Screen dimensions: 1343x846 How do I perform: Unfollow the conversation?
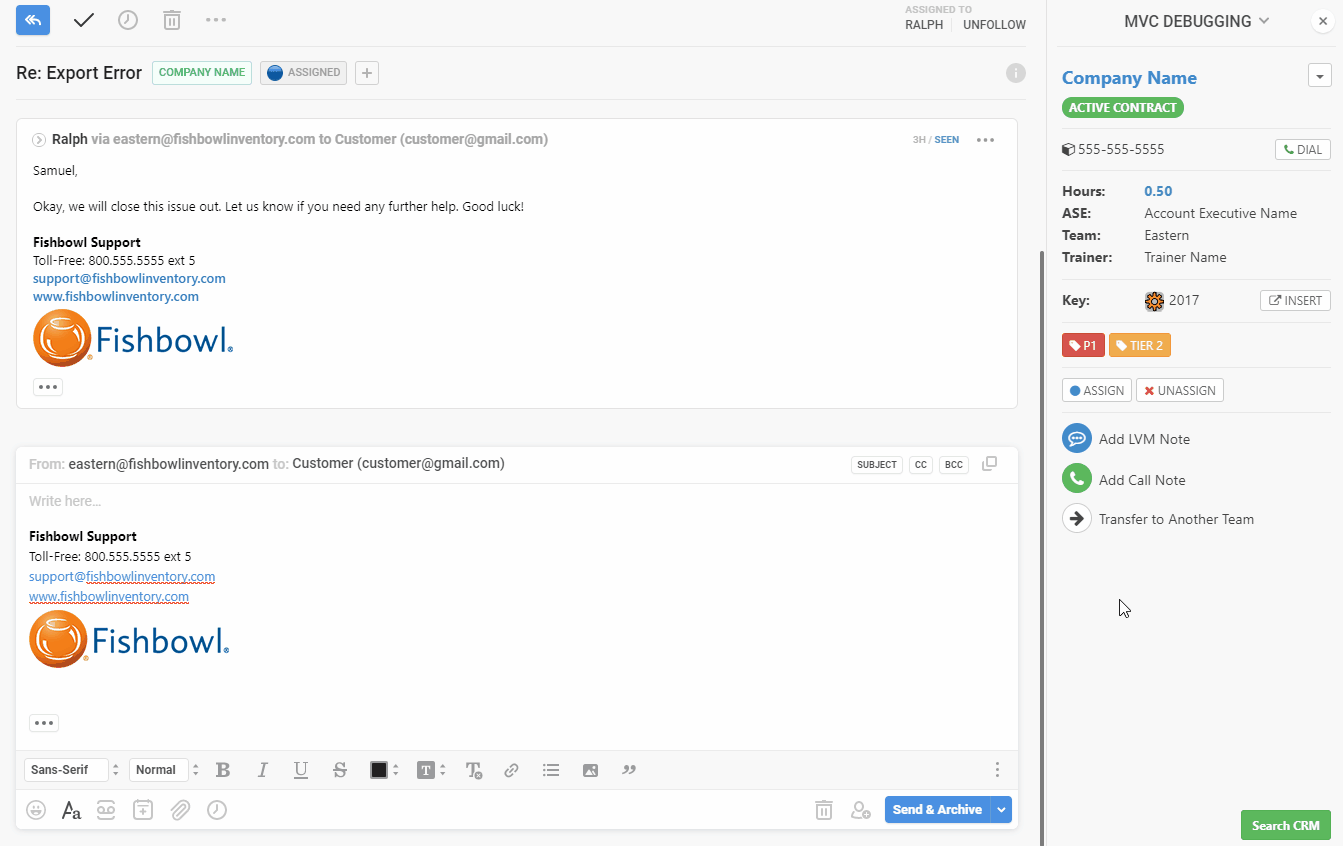(993, 24)
